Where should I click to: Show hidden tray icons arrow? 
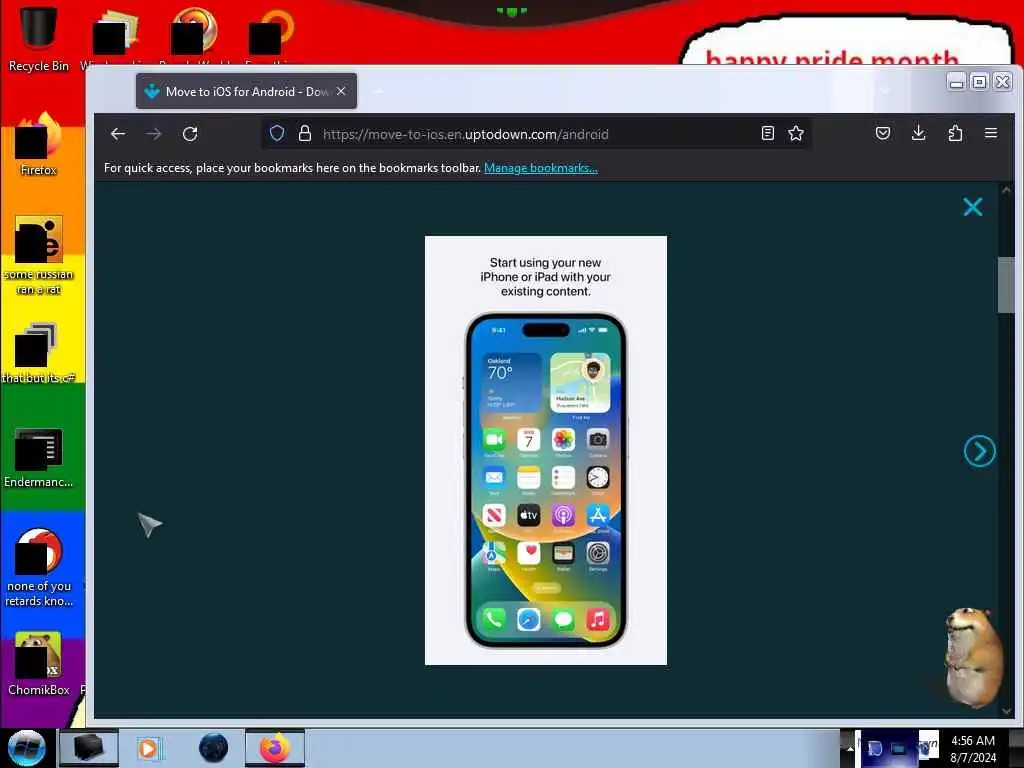click(849, 748)
